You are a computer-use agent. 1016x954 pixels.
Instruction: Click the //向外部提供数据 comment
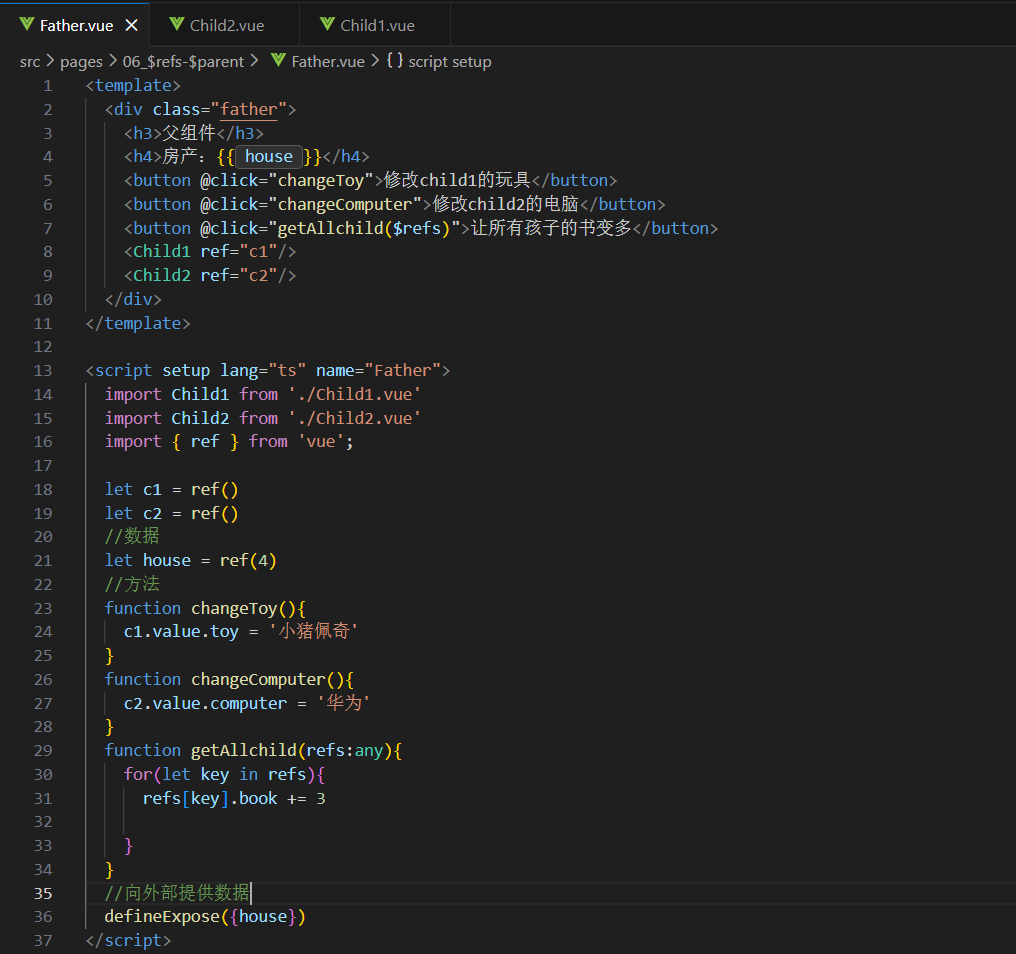point(177,893)
